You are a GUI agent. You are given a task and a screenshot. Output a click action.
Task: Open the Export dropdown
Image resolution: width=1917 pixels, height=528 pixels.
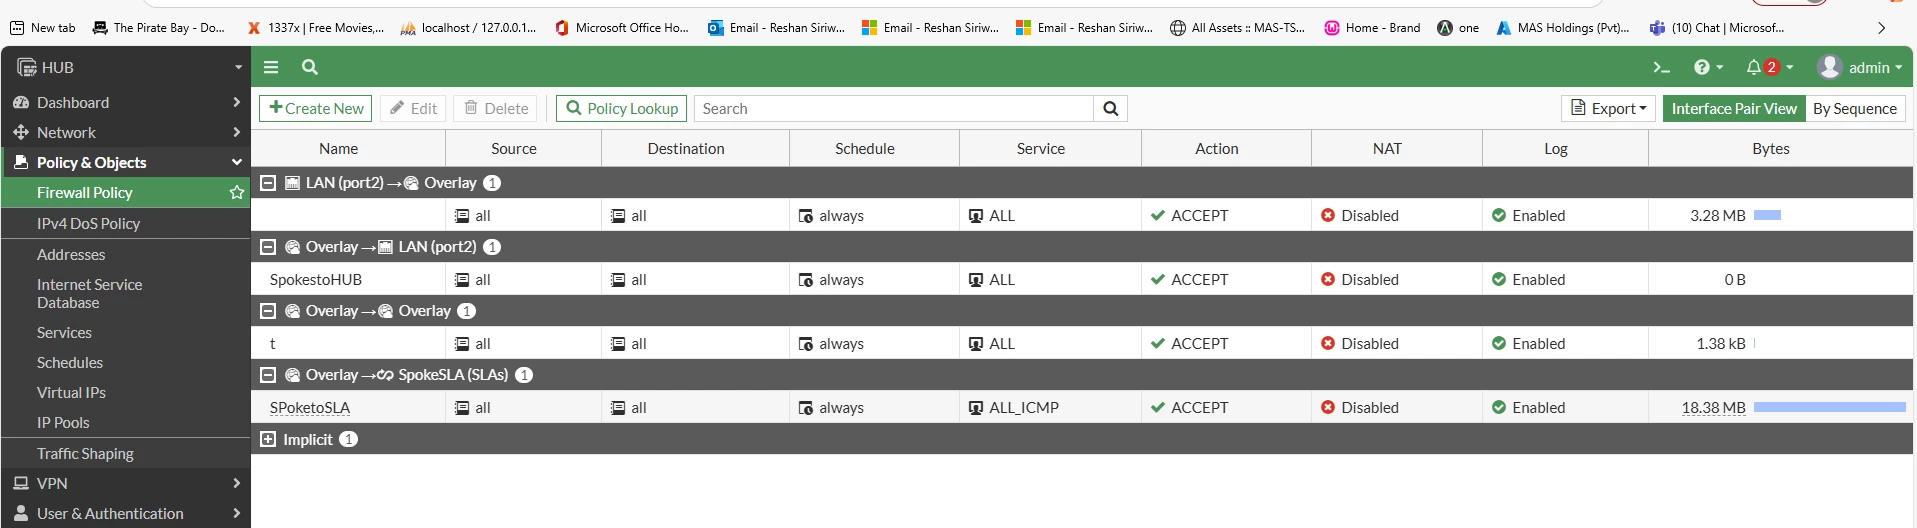tap(1608, 108)
